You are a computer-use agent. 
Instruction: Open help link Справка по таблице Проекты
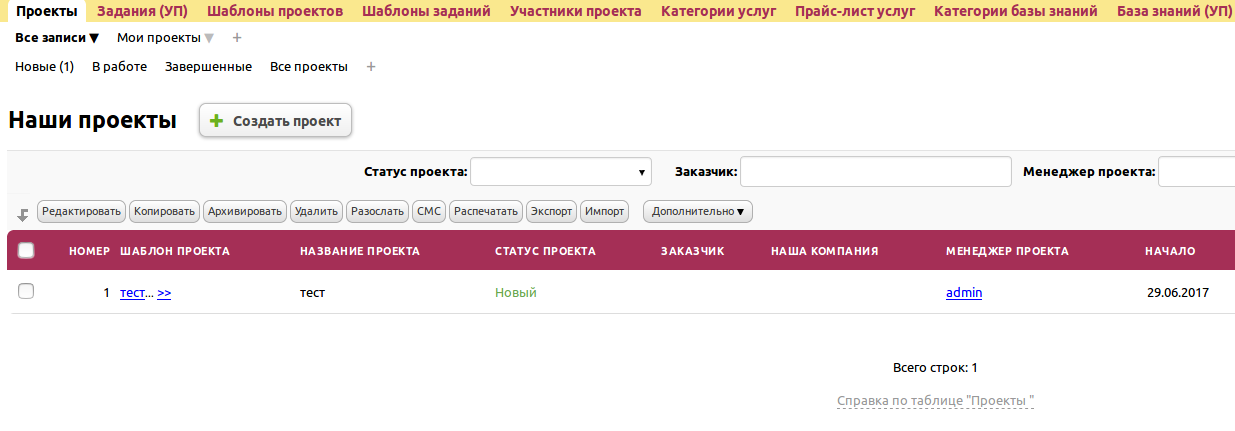[935, 401]
